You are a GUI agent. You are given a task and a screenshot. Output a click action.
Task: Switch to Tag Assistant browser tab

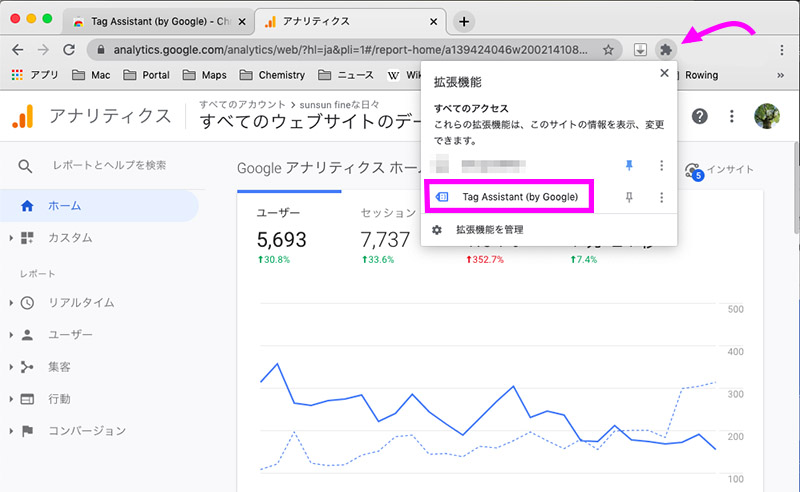point(158,21)
